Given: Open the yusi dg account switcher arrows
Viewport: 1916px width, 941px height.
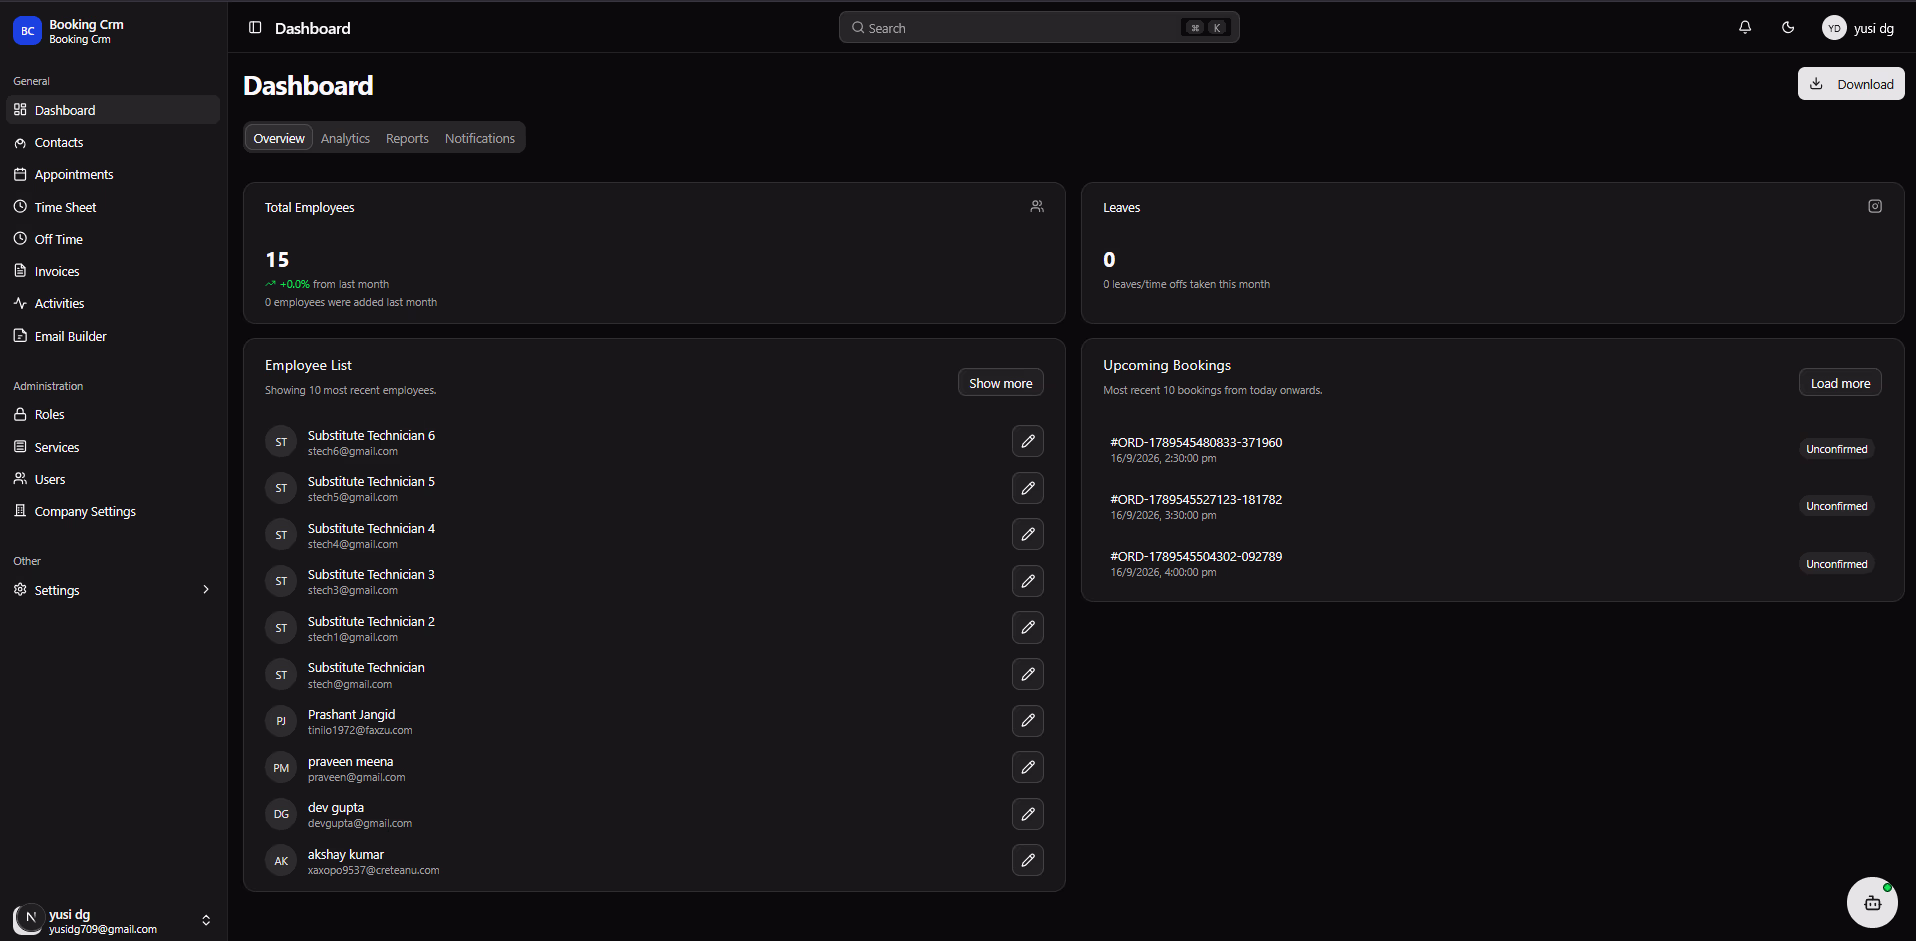Looking at the screenshot, I should tap(206, 920).
